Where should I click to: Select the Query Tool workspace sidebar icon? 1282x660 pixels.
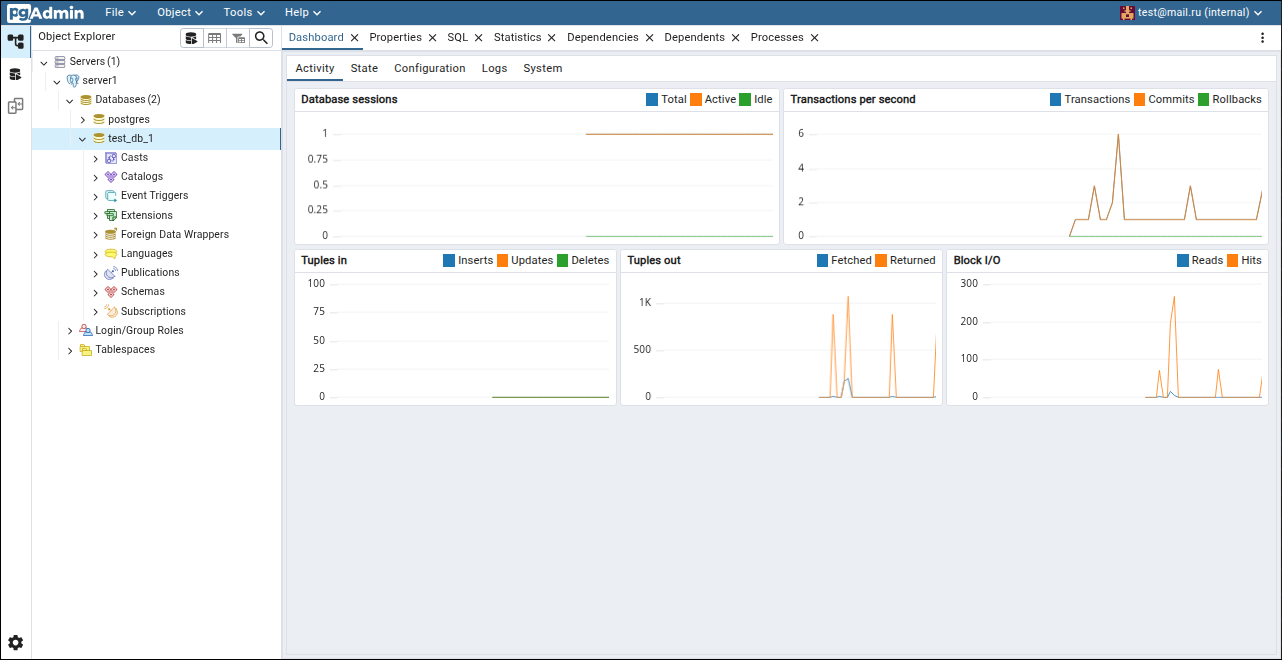[x=15, y=74]
